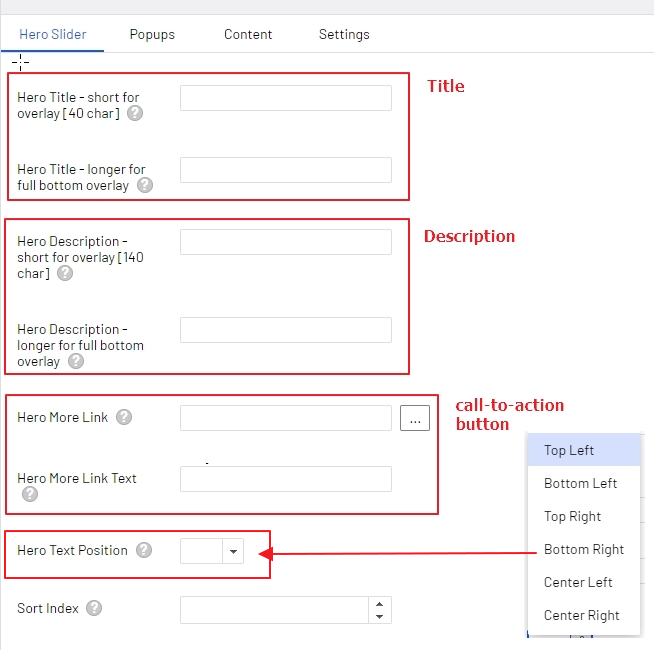Click help icon next to Sort Index
This screenshot has width=654, height=650.
click(95, 608)
